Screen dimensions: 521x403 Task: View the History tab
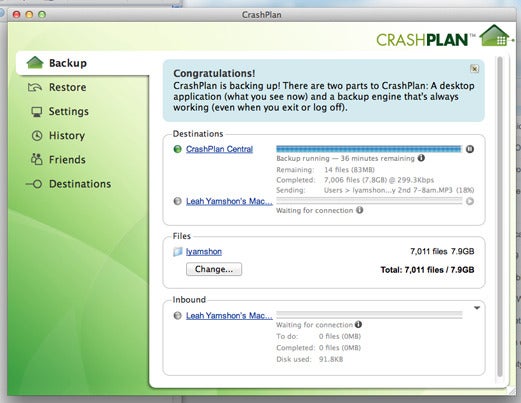[x=67, y=136]
